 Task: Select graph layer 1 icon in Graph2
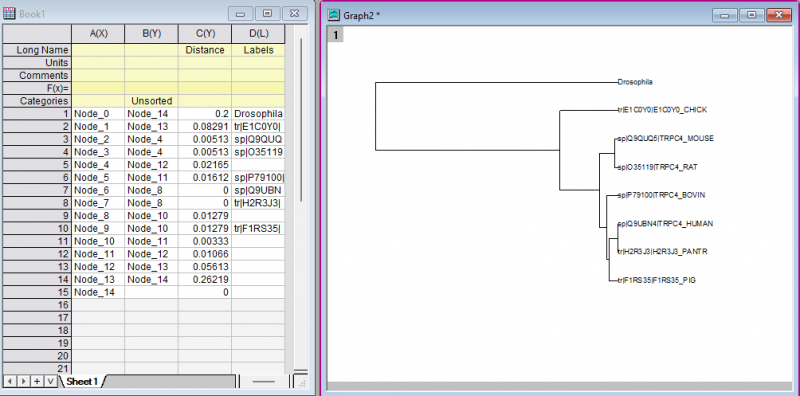click(336, 35)
